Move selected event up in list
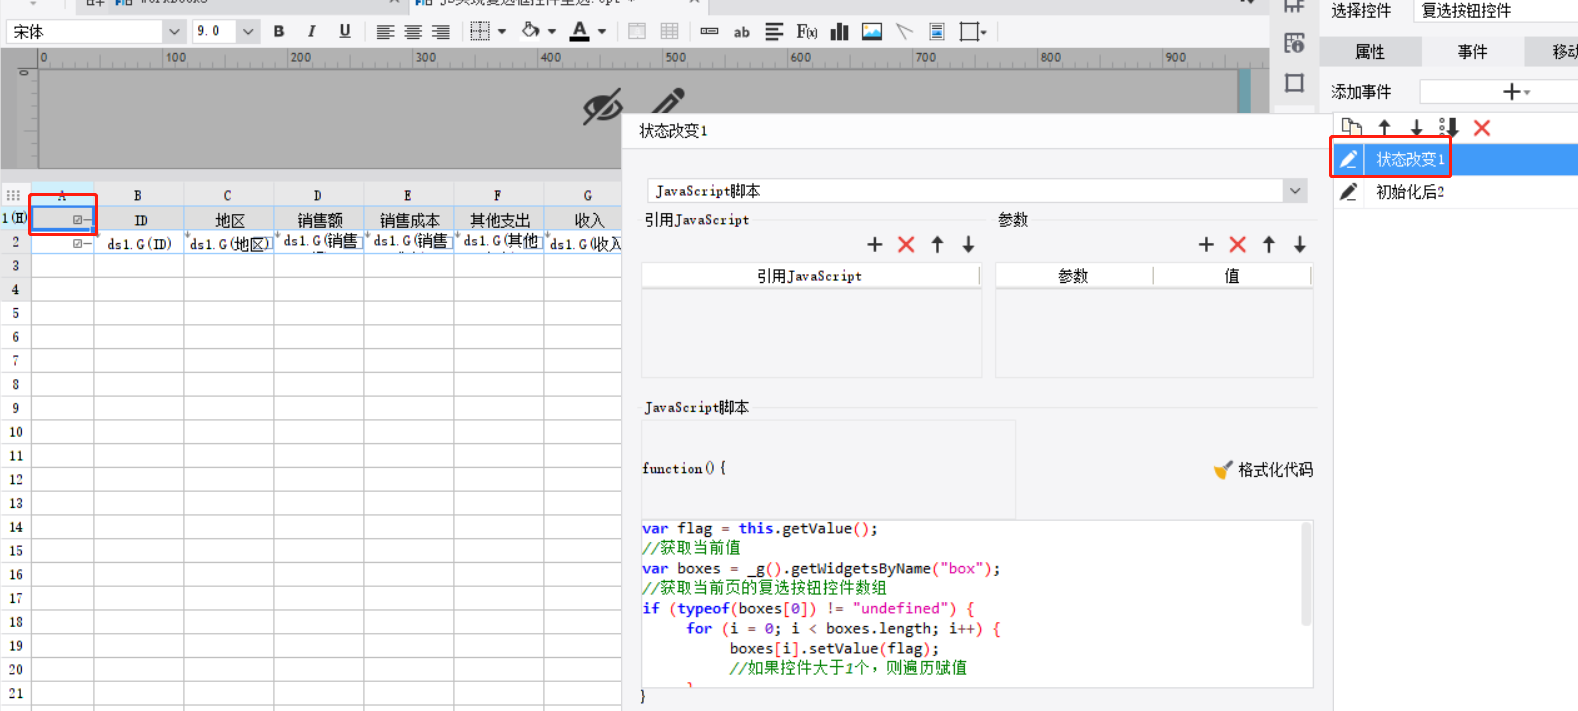 1385,128
